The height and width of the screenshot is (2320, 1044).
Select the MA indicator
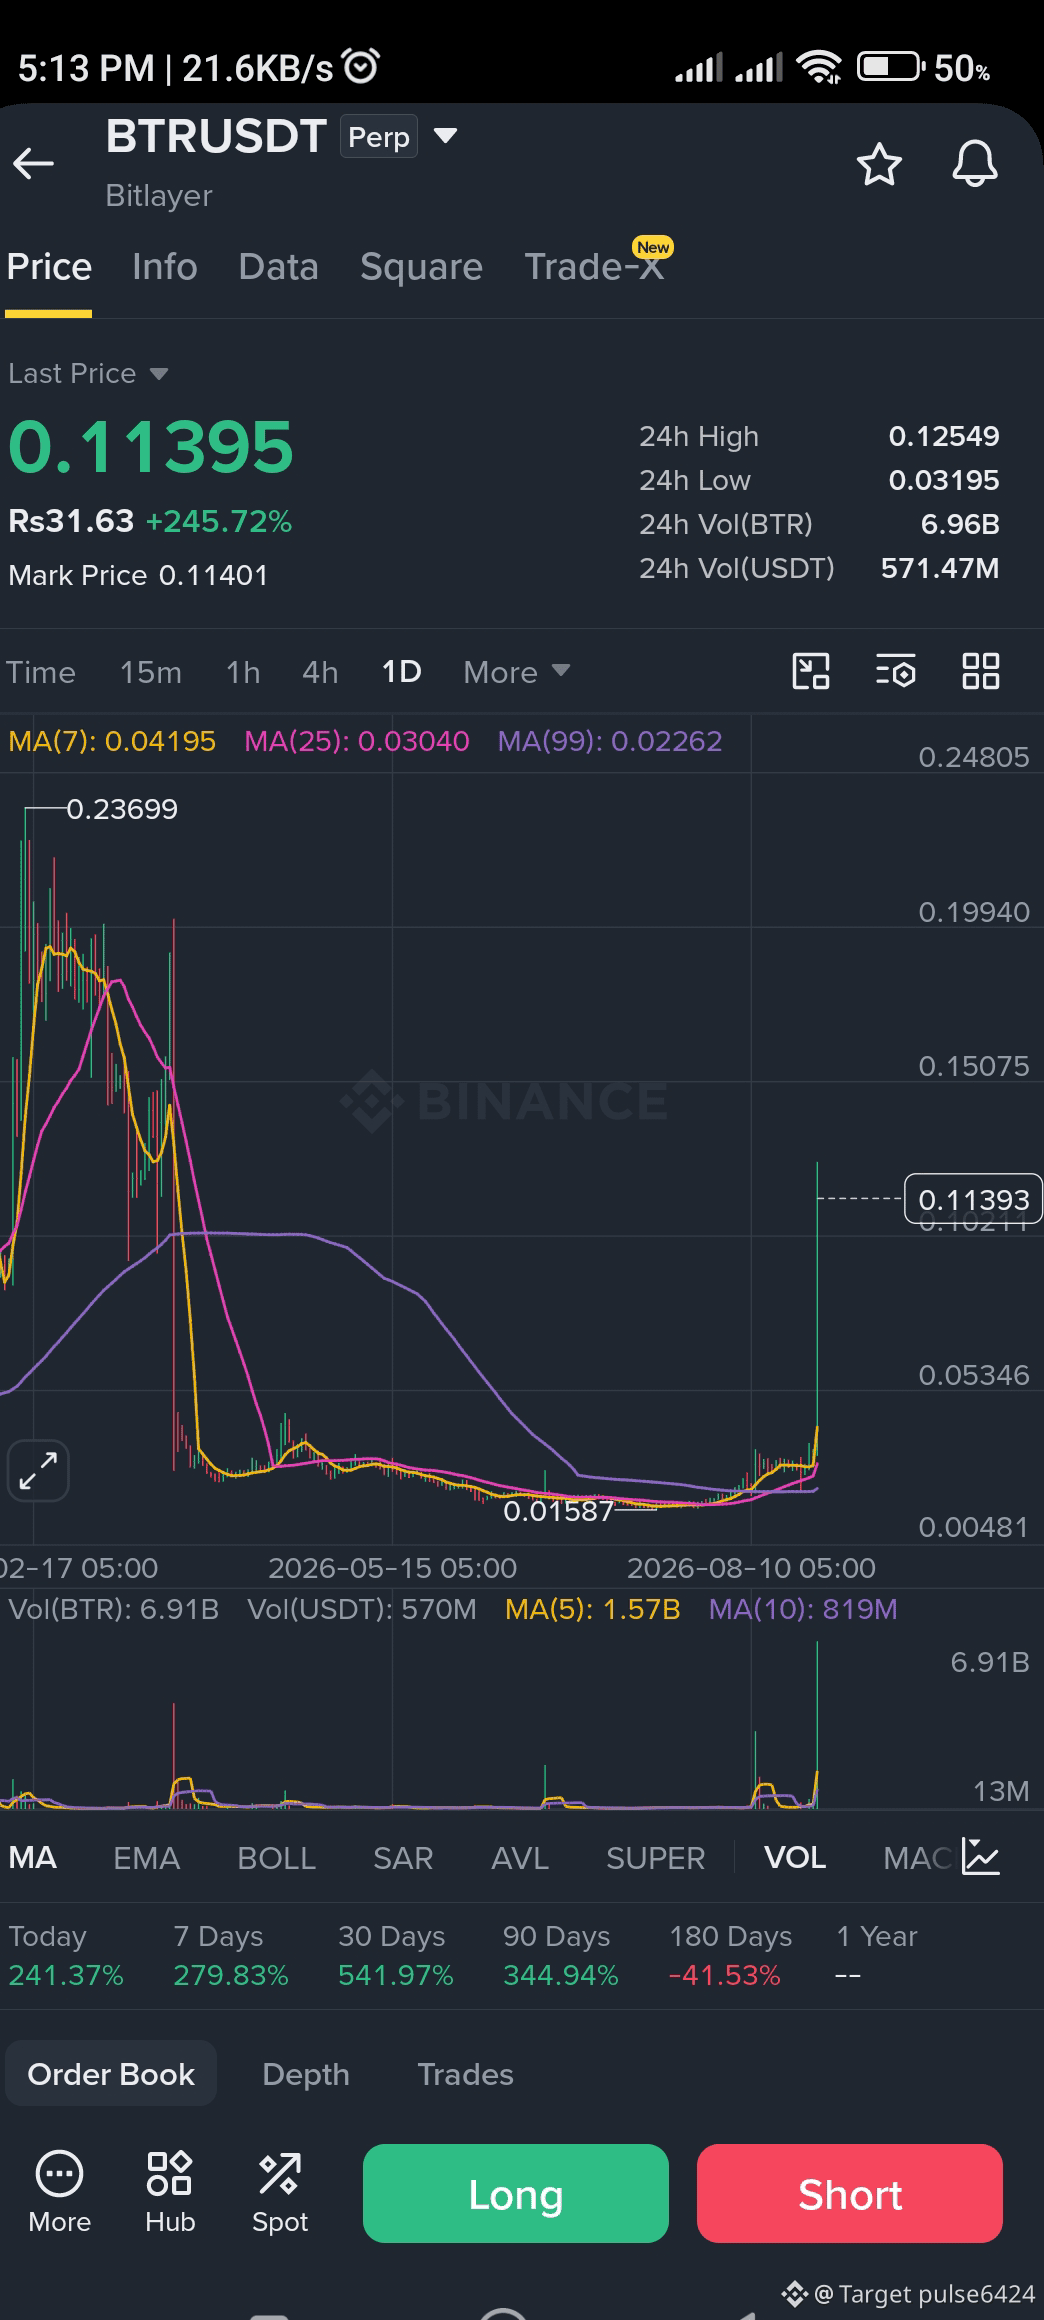pyautogui.click(x=33, y=1858)
